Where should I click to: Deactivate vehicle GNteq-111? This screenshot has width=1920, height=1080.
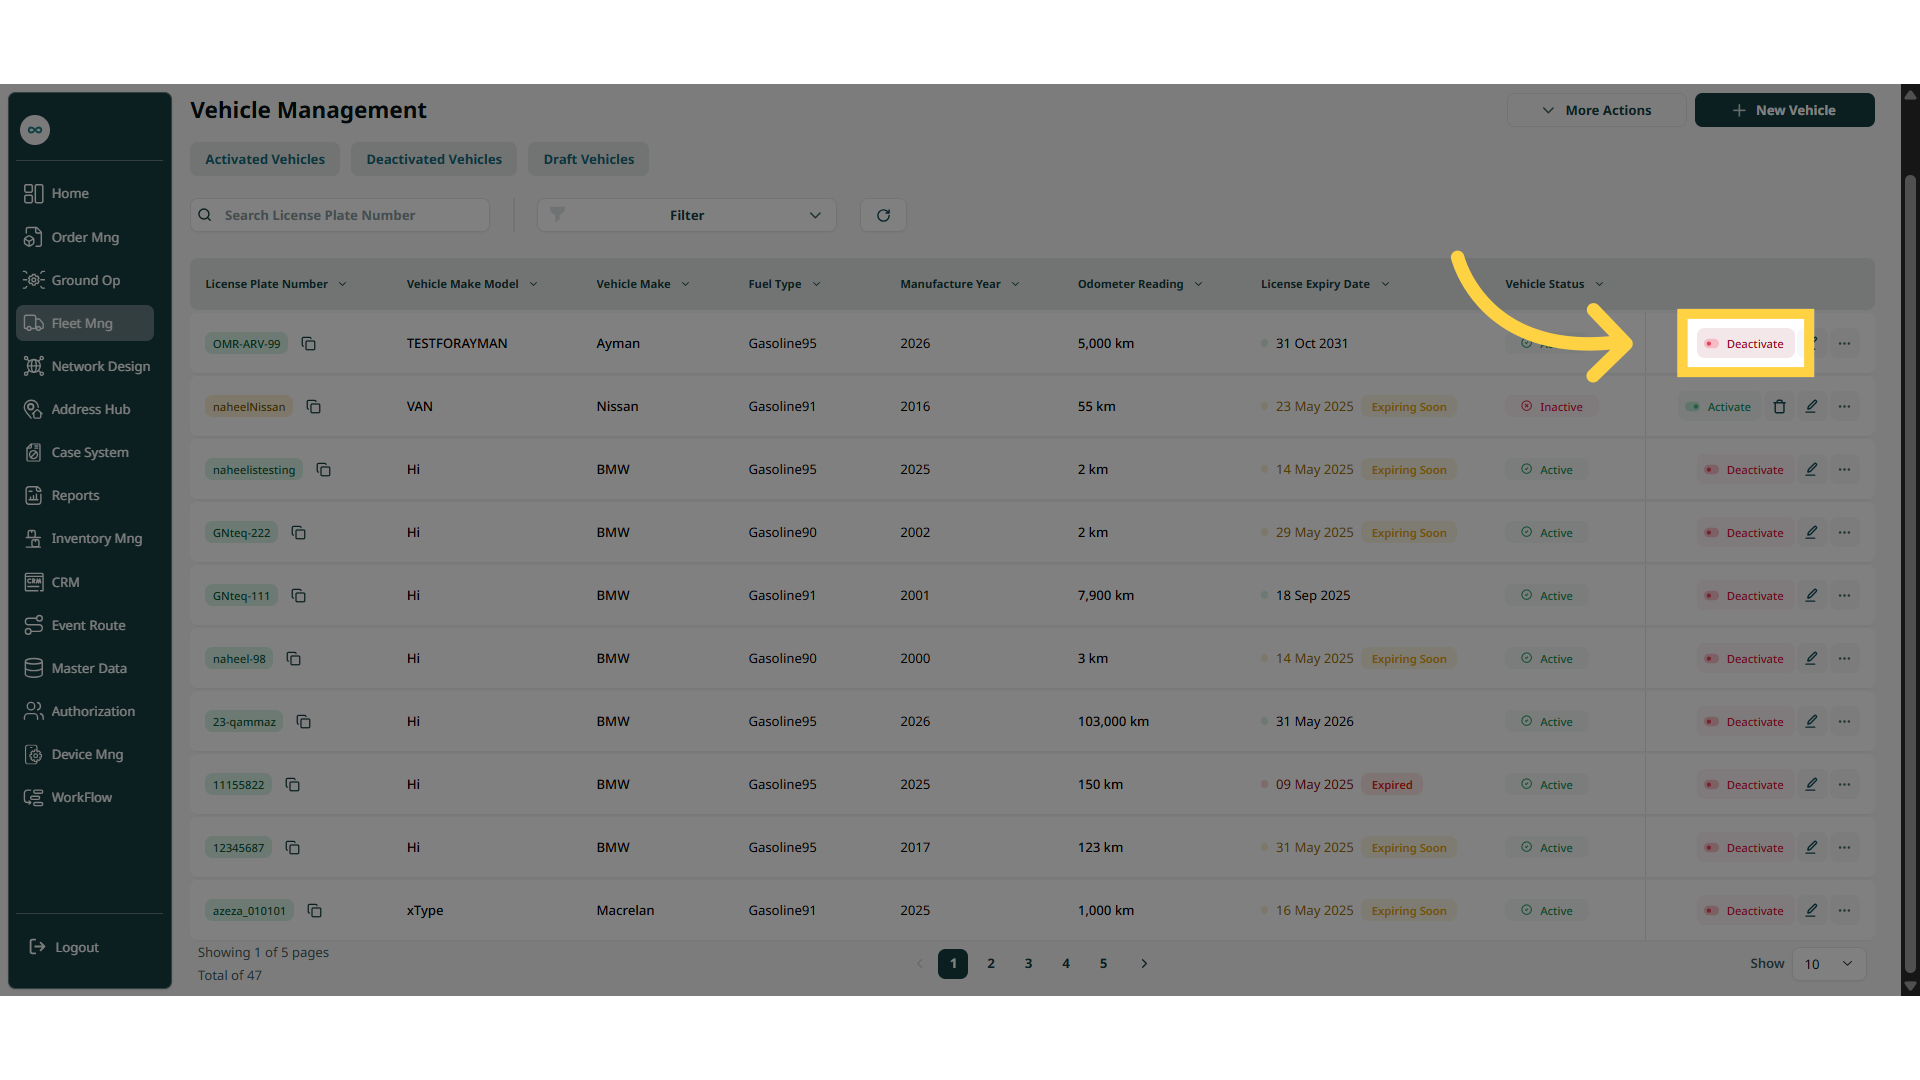(x=1745, y=595)
